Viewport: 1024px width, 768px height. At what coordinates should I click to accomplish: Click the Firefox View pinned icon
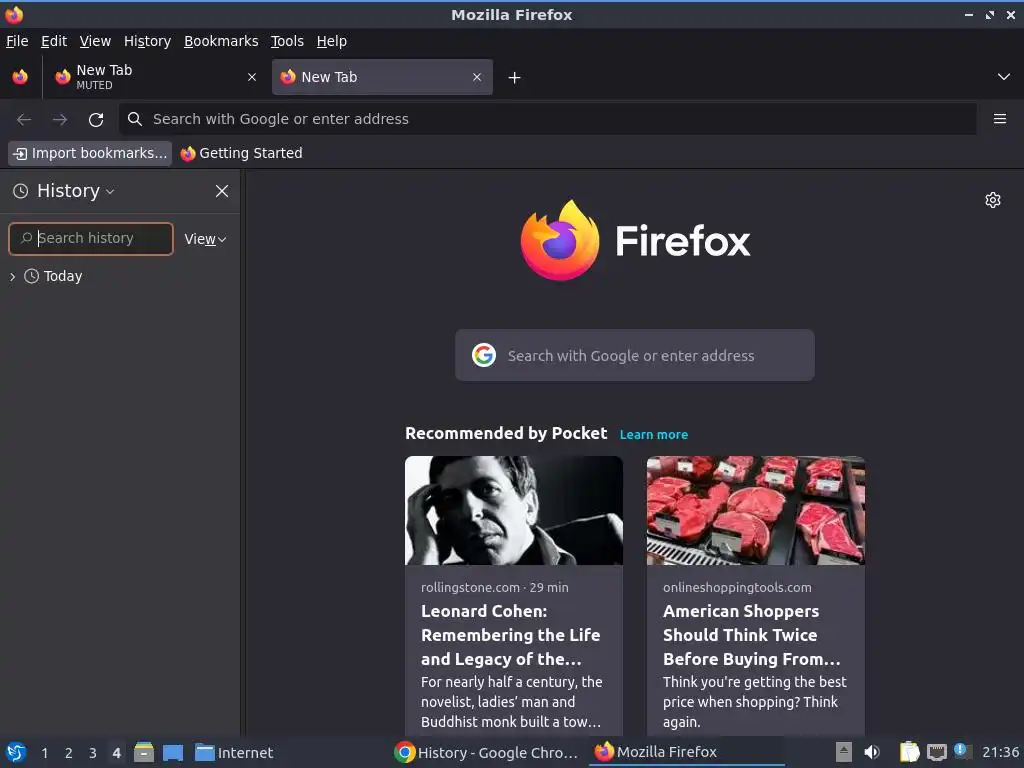pos(20,77)
